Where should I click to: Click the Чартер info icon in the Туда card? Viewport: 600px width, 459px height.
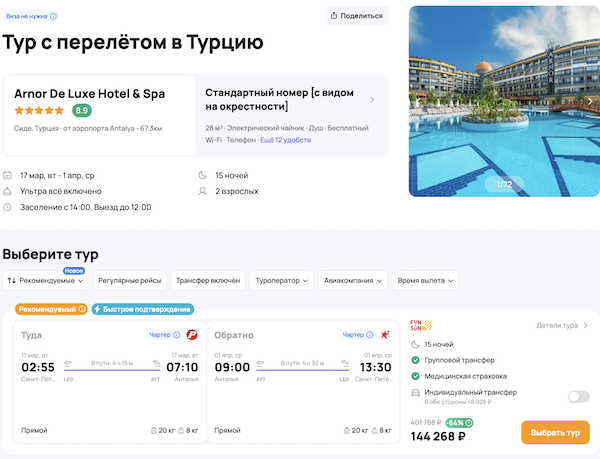[177, 335]
